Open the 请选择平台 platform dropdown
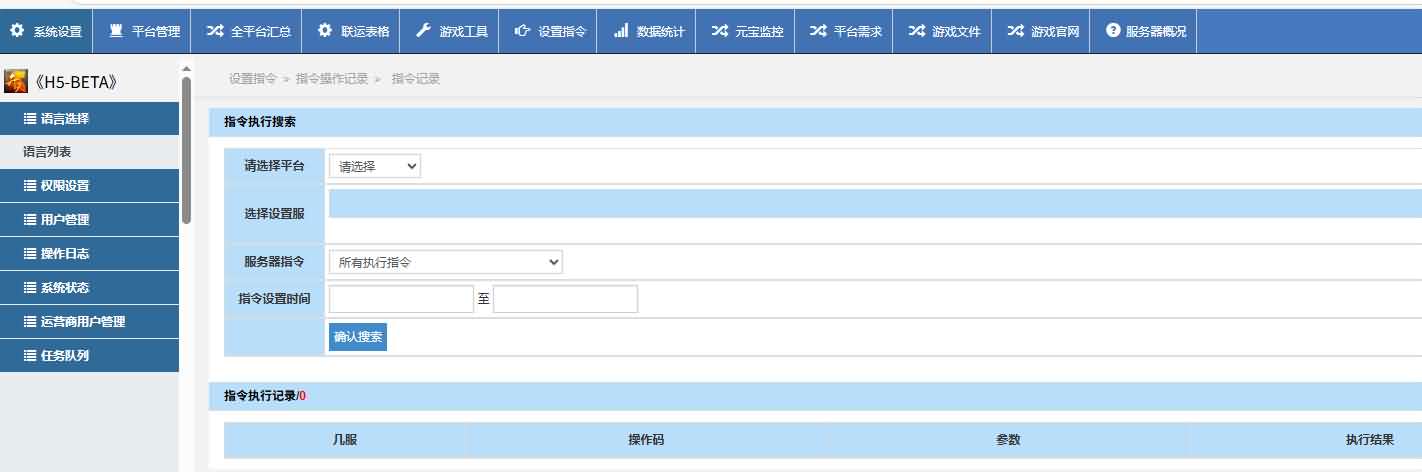 coord(375,166)
